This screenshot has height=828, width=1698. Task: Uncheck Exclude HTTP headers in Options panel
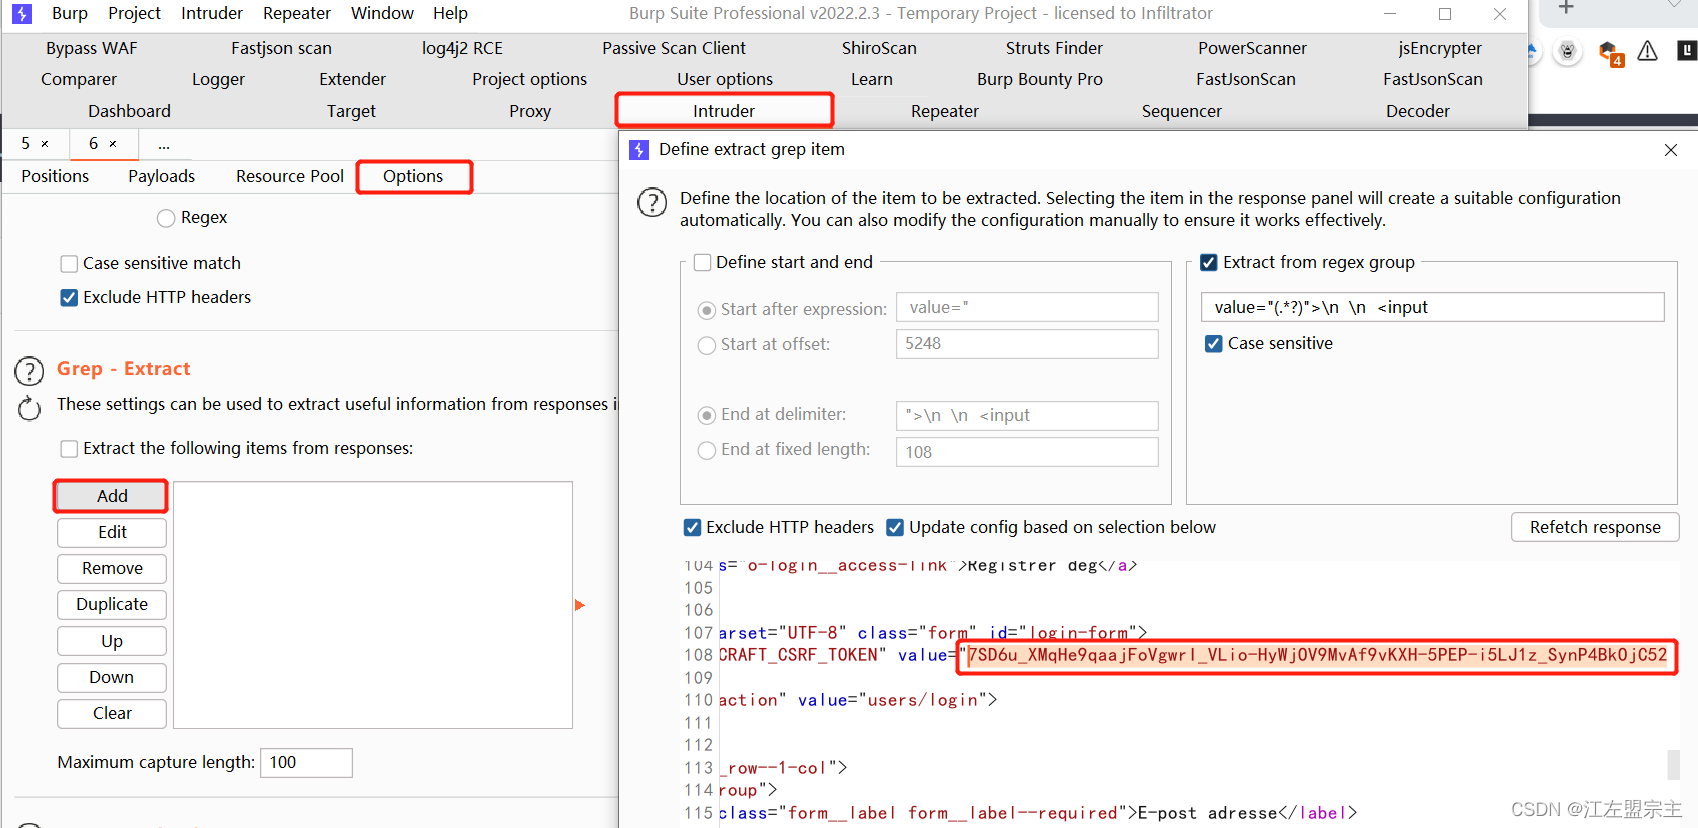point(69,298)
